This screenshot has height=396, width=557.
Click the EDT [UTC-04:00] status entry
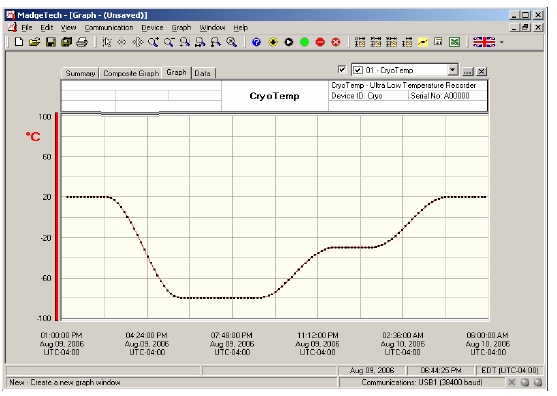point(509,370)
